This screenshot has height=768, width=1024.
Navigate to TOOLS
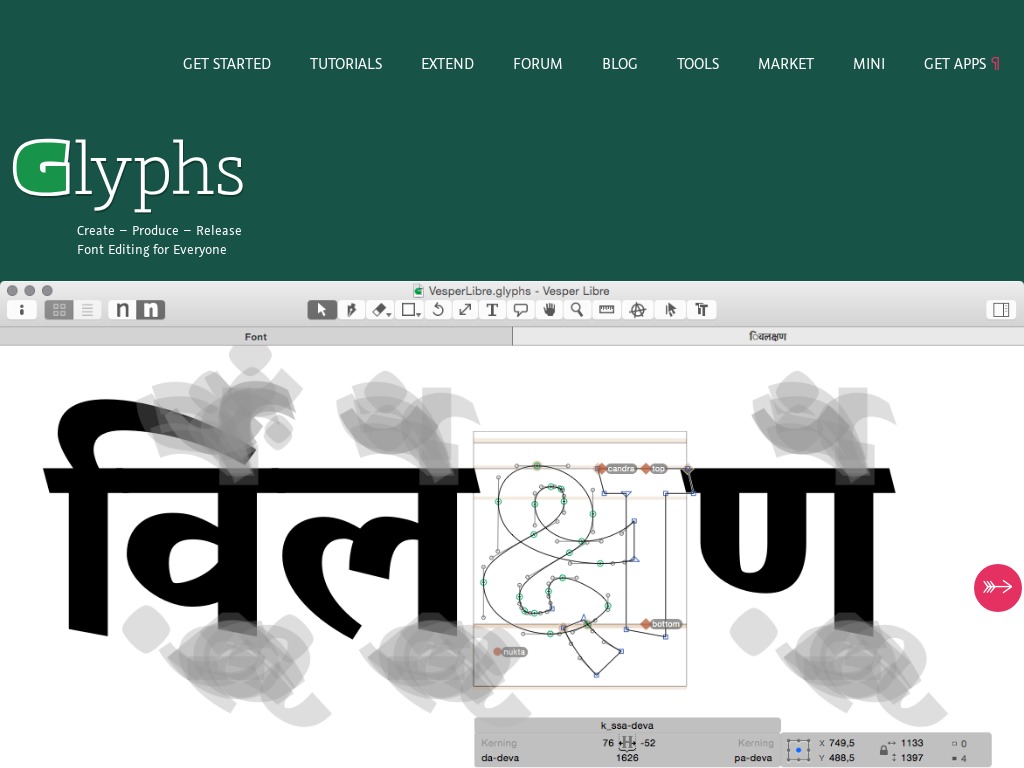[x=697, y=64]
